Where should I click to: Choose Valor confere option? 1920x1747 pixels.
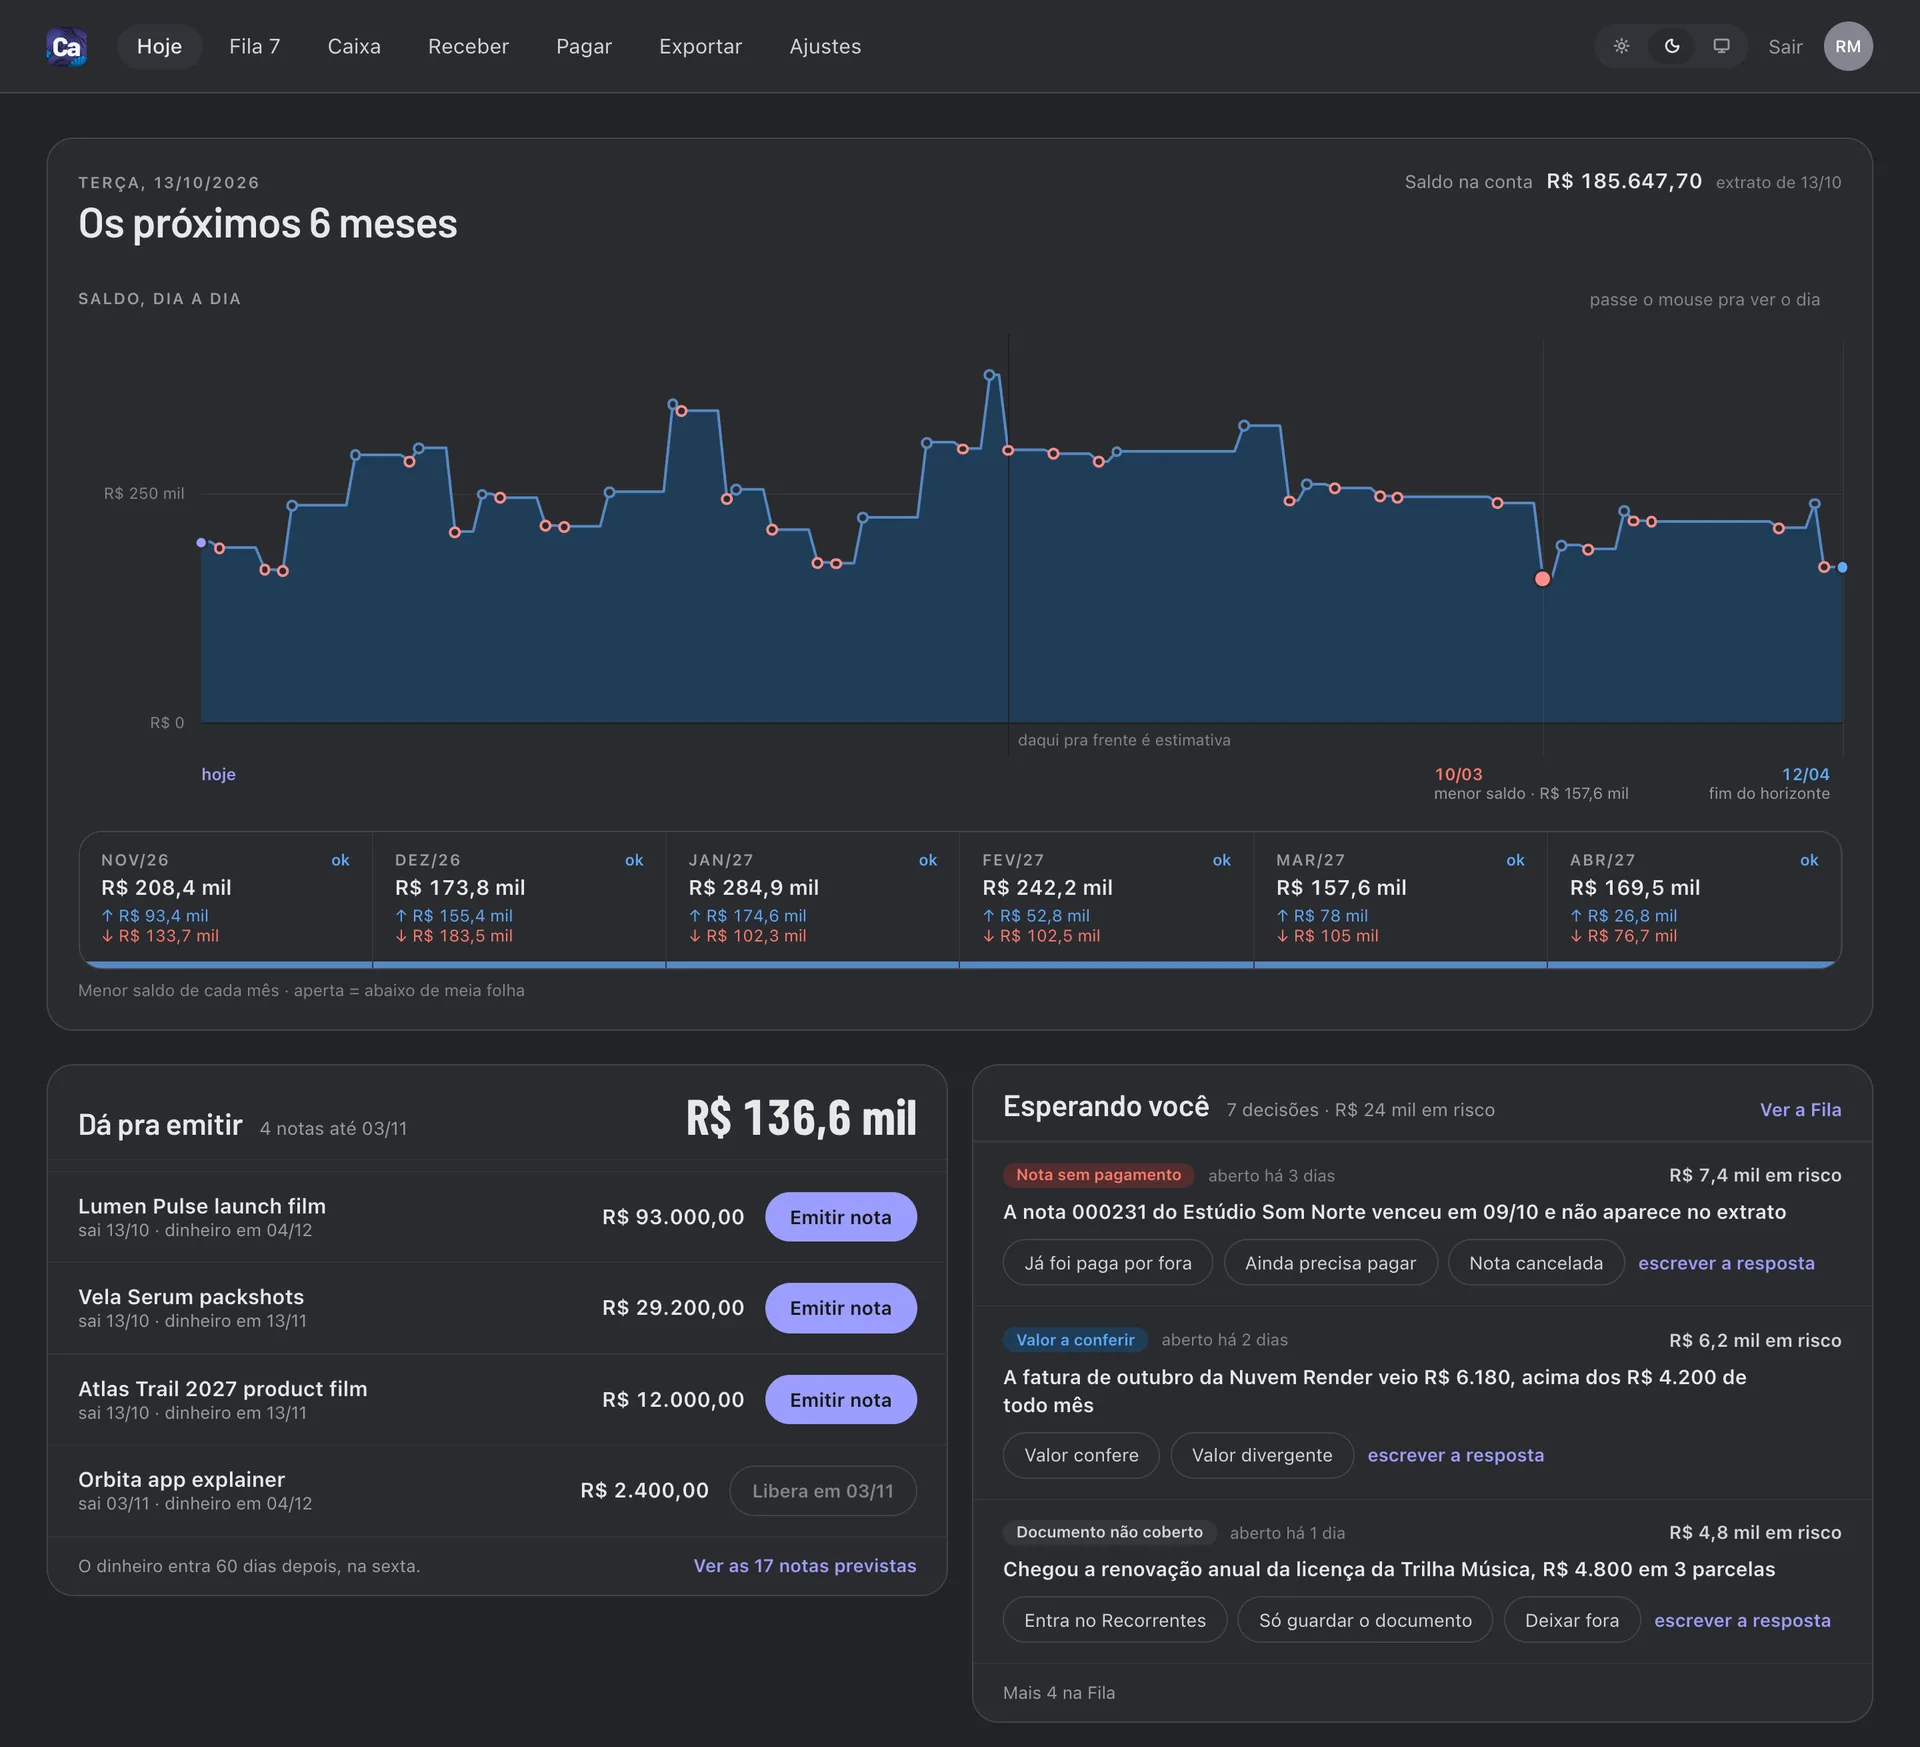[x=1080, y=1456]
